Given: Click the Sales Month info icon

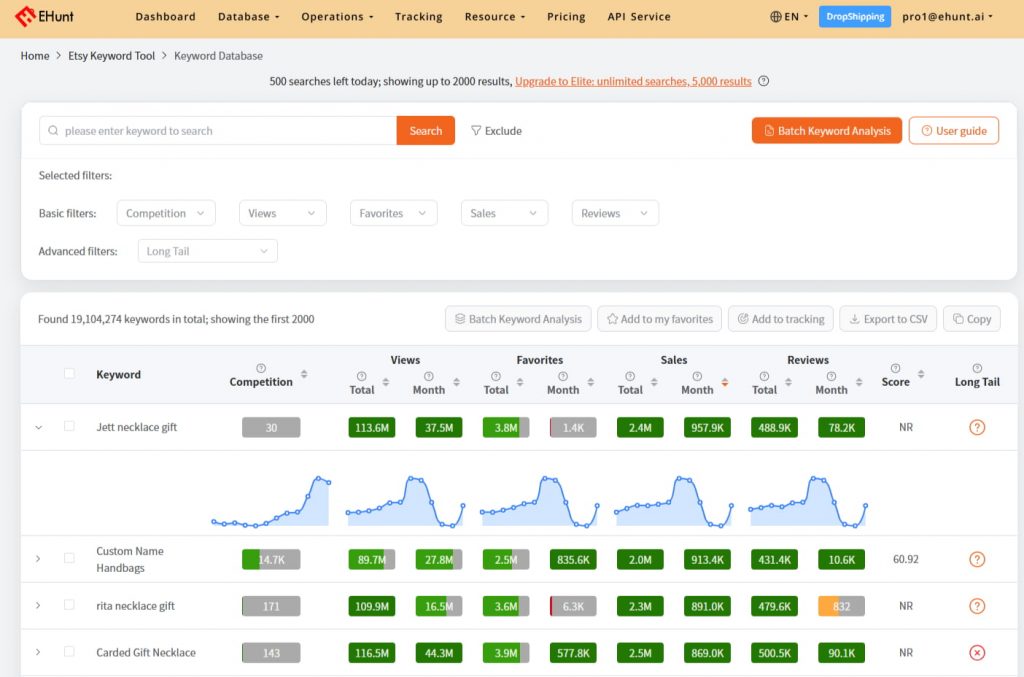Looking at the screenshot, I should tap(697, 376).
